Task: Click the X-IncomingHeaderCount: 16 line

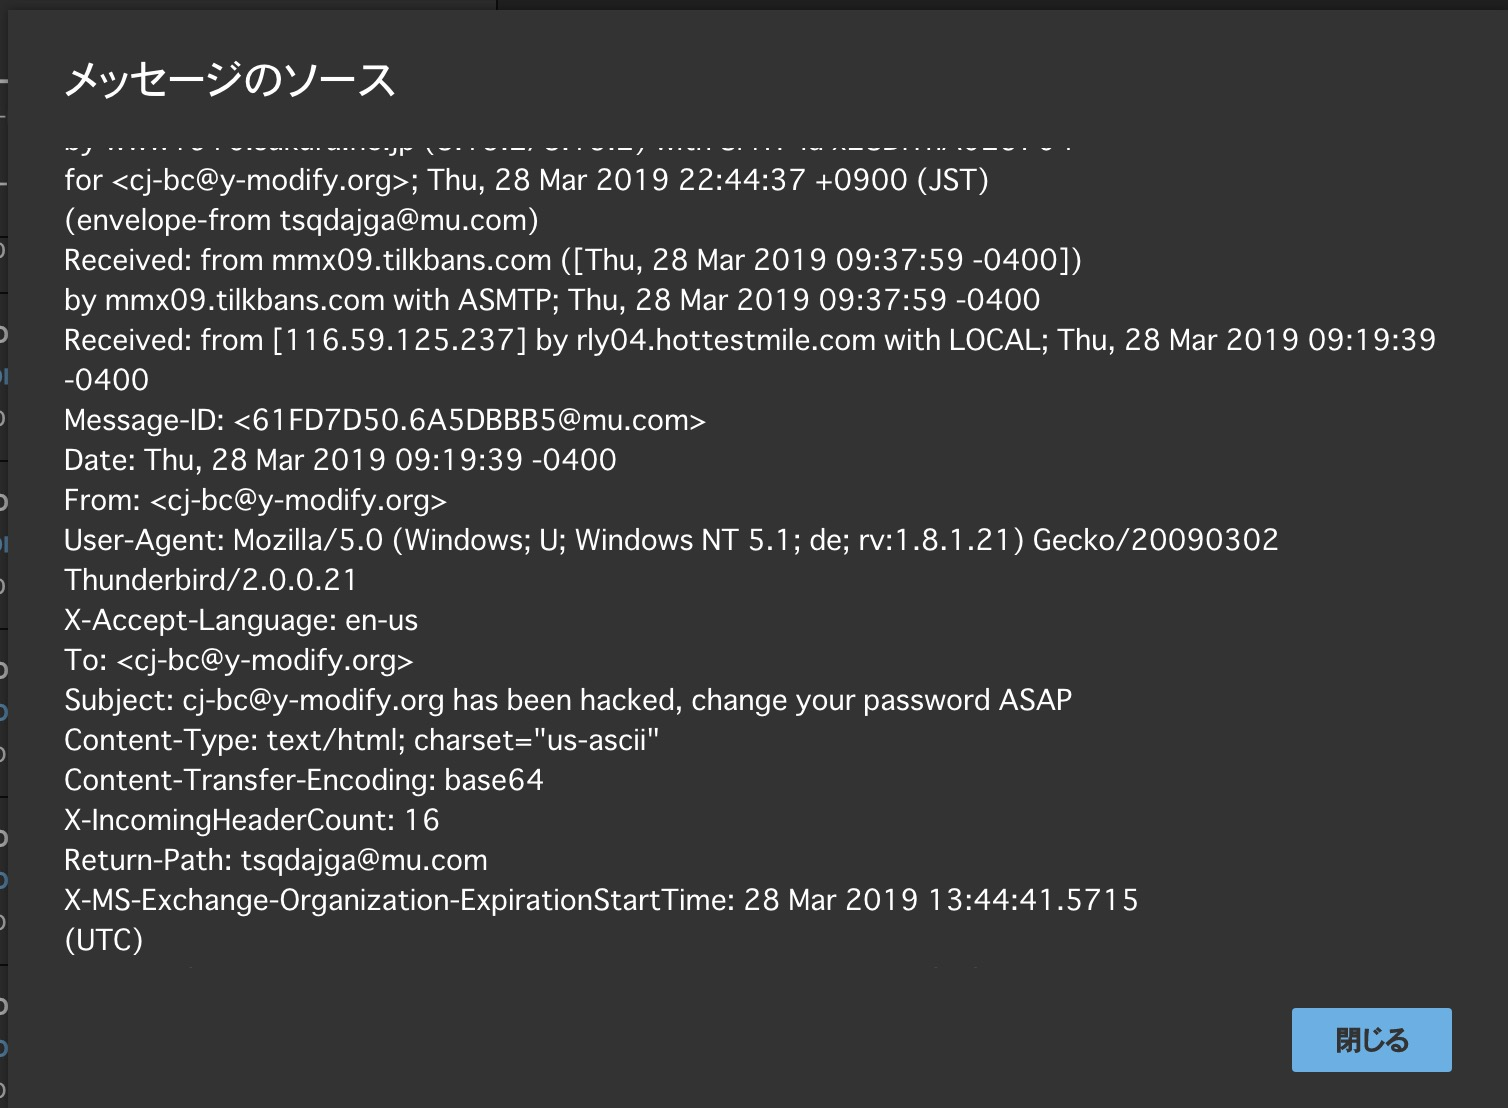Action: (x=252, y=820)
